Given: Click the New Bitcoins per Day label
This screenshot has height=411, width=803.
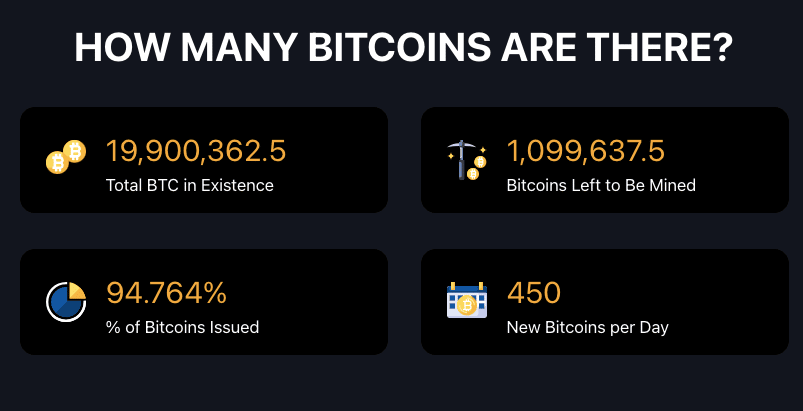Looking at the screenshot, I should click(x=587, y=327).
